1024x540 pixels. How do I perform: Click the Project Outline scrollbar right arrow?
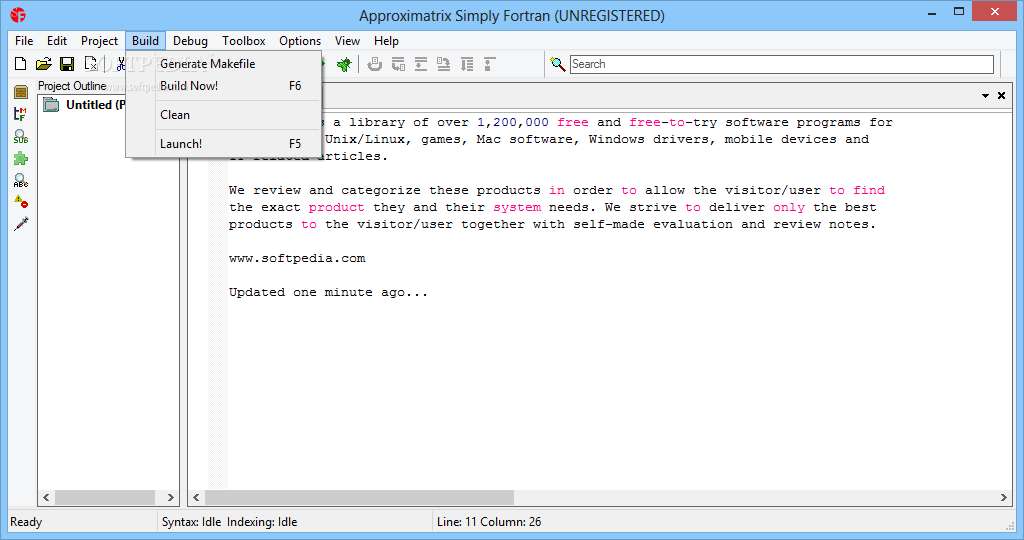(x=170, y=498)
